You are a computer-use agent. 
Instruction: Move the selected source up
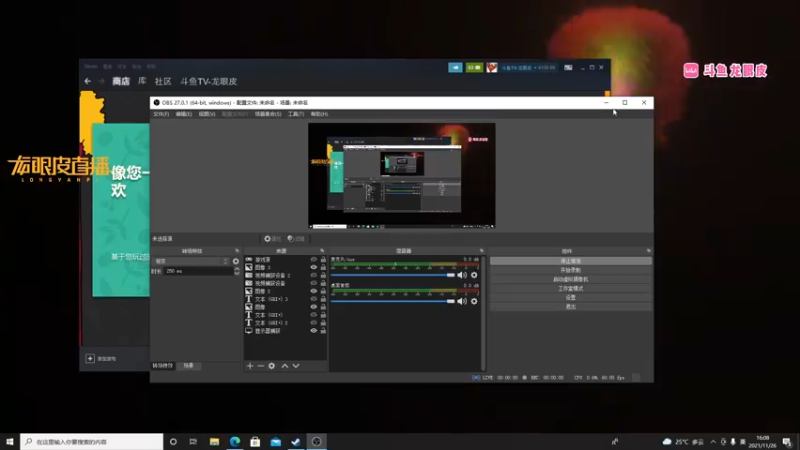tap(285, 366)
